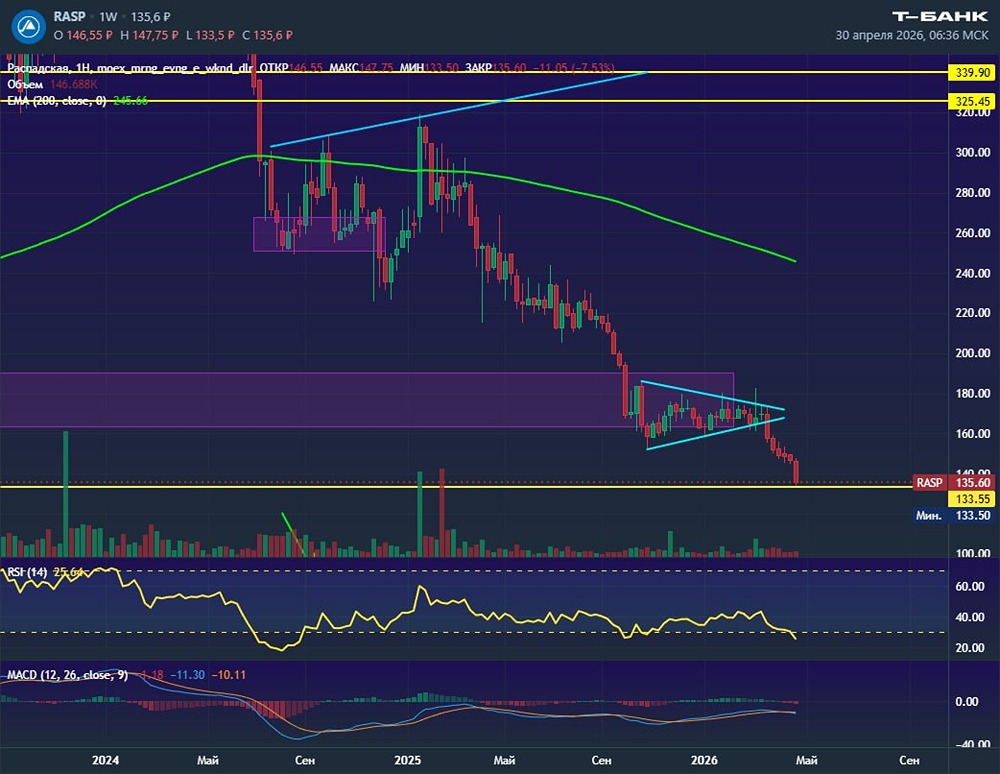Click the round RASP ticker logo

[28, 27]
